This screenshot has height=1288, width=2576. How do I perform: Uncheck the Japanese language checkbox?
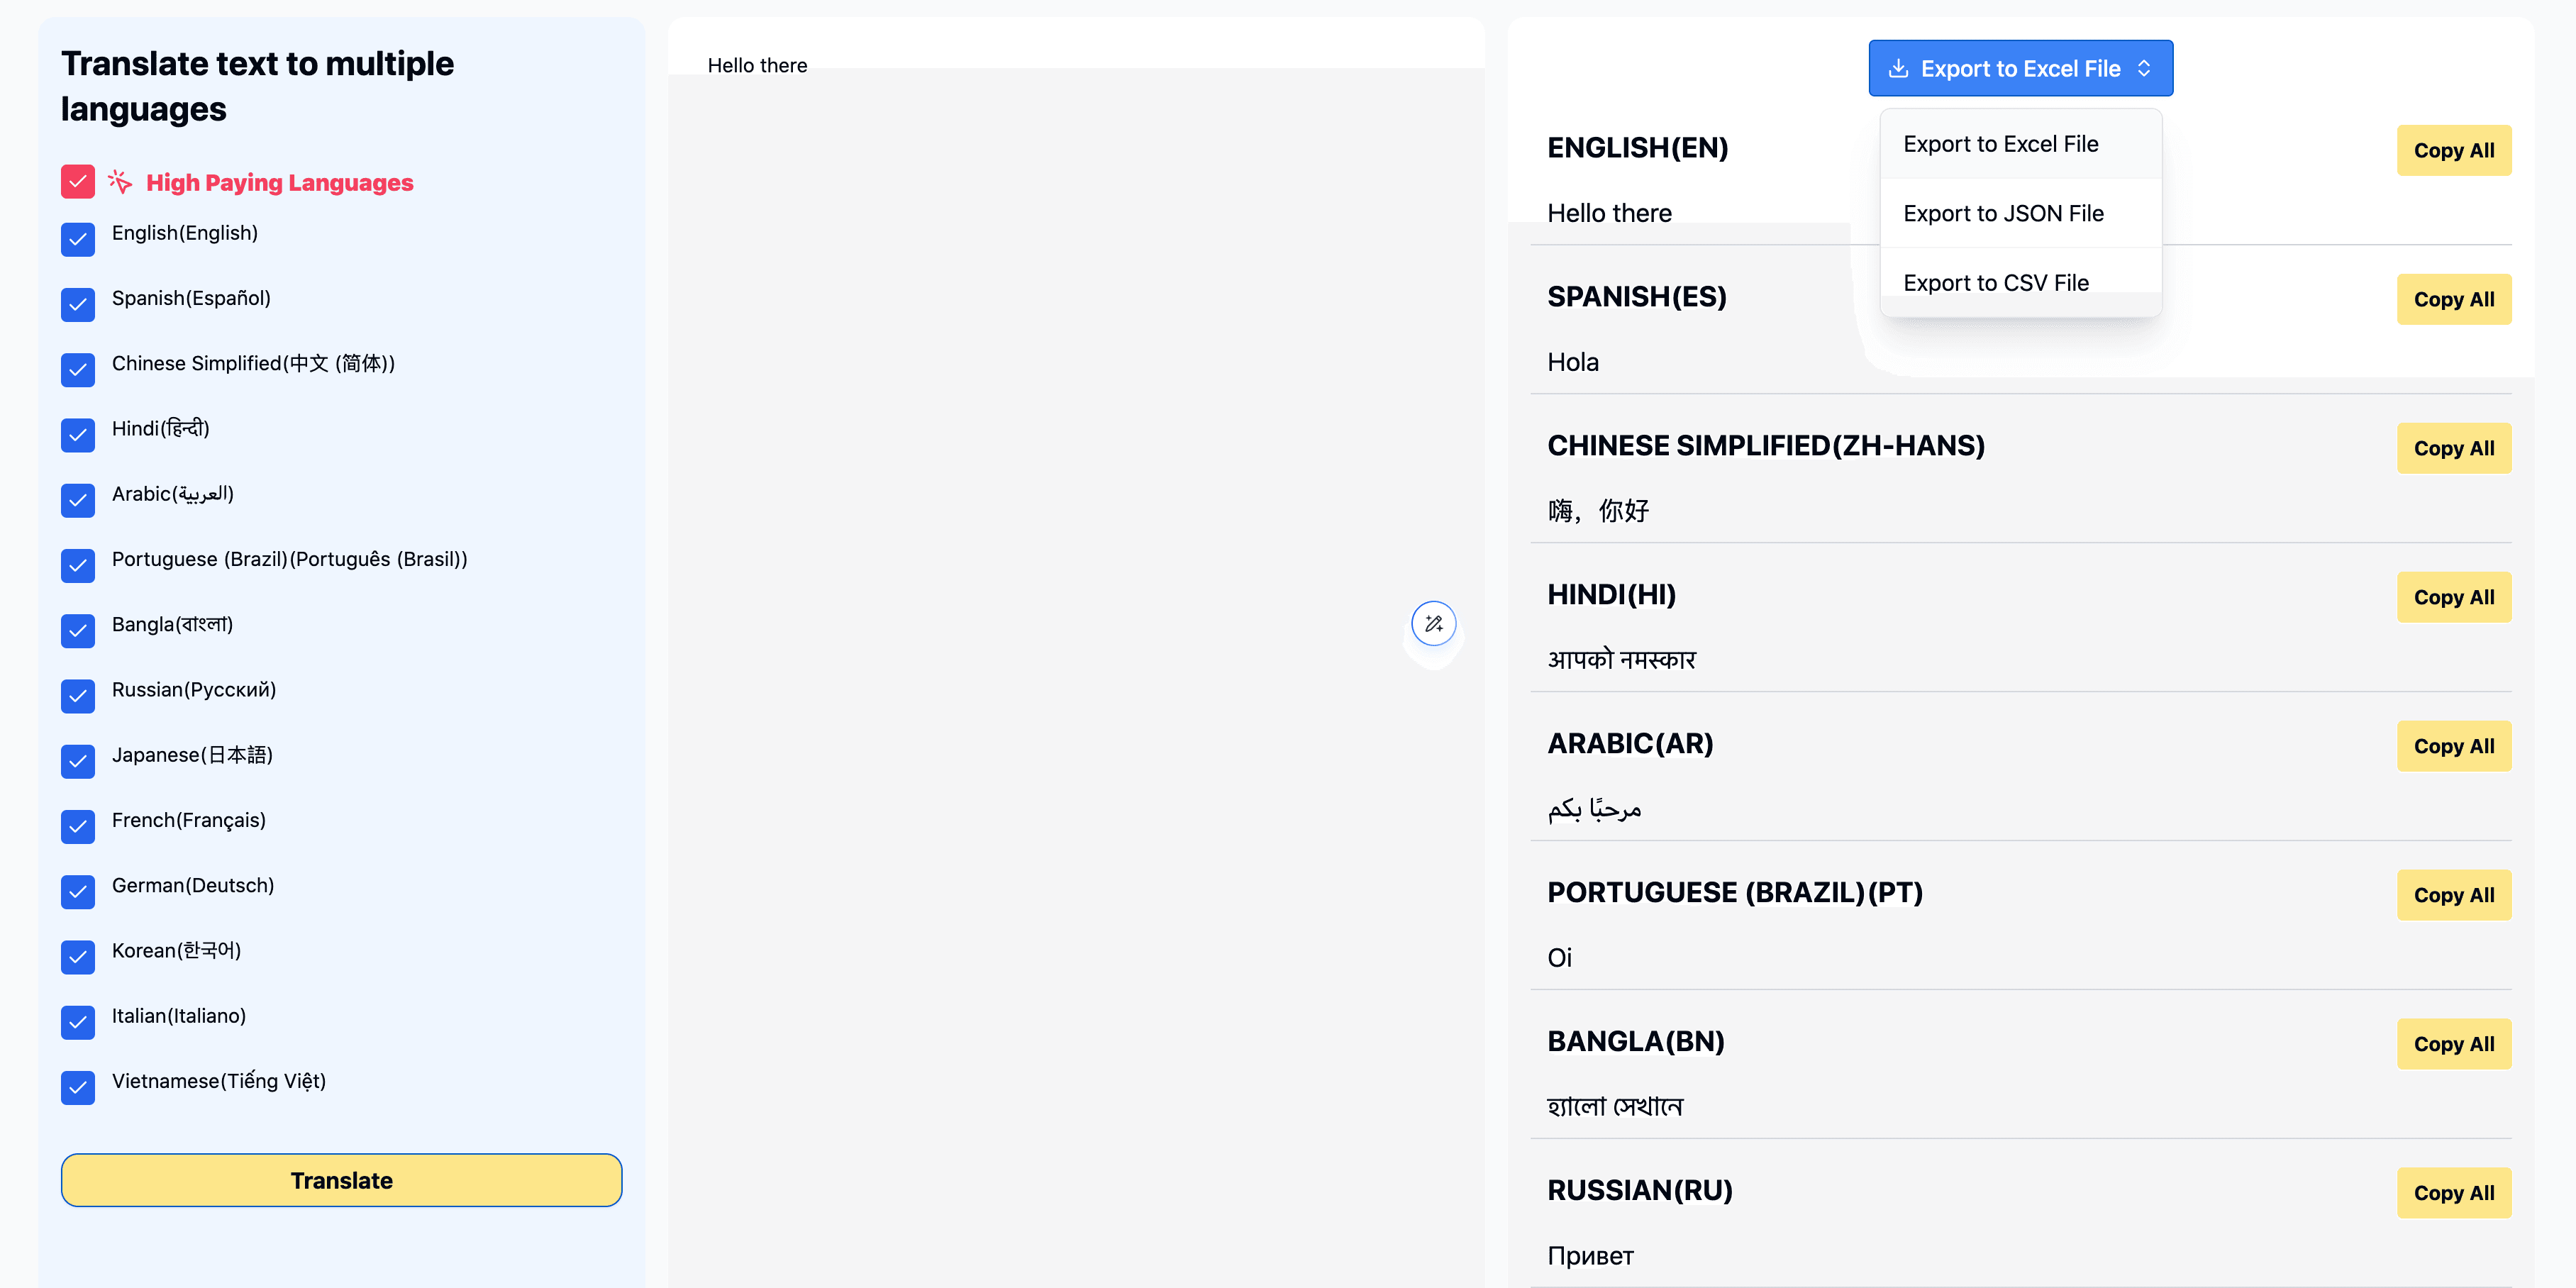pyautogui.click(x=78, y=761)
